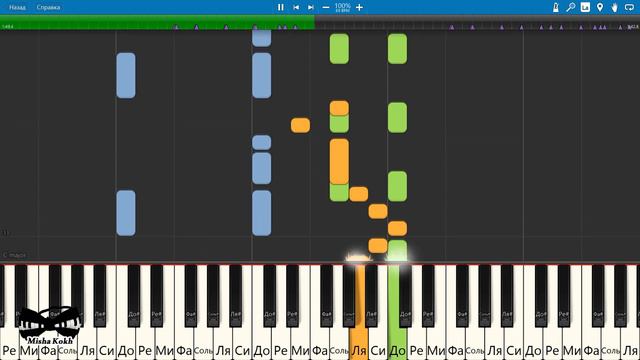Toggle the metronome icon
The image size is (640, 360).
click(556, 7)
